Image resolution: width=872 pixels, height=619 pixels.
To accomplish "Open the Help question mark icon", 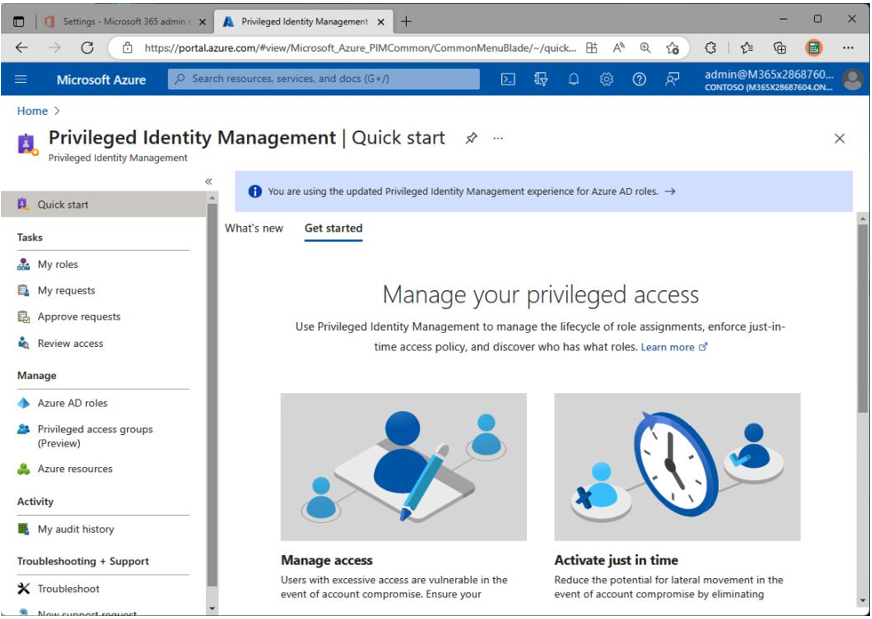I will click(x=639, y=80).
